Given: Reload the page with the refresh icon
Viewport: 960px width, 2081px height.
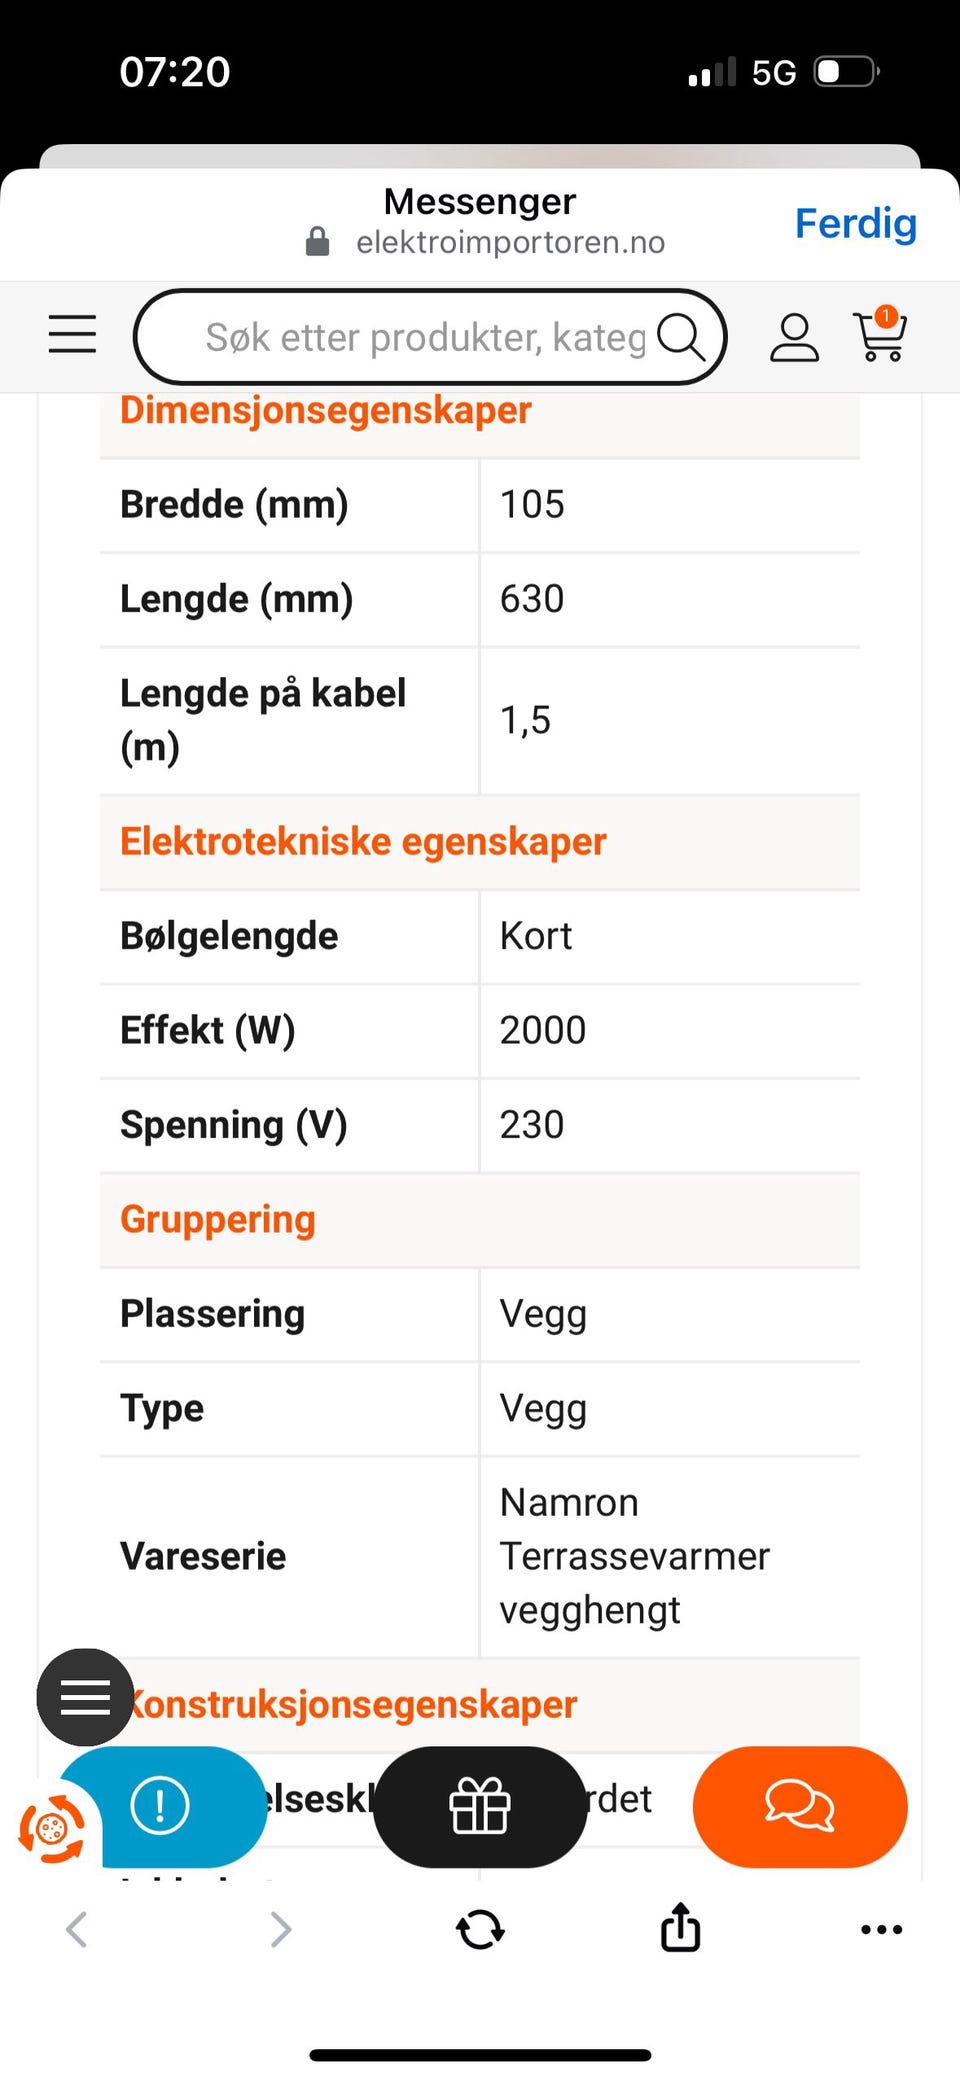Looking at the screenshot, I should [480, 1929].
